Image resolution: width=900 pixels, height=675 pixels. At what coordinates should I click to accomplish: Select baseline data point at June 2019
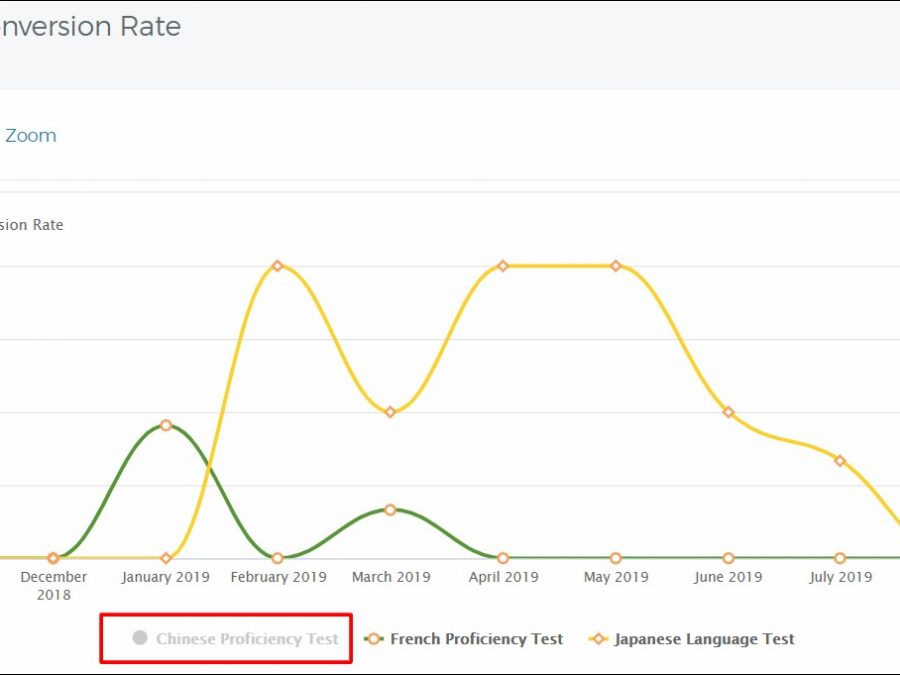point(728,558)
